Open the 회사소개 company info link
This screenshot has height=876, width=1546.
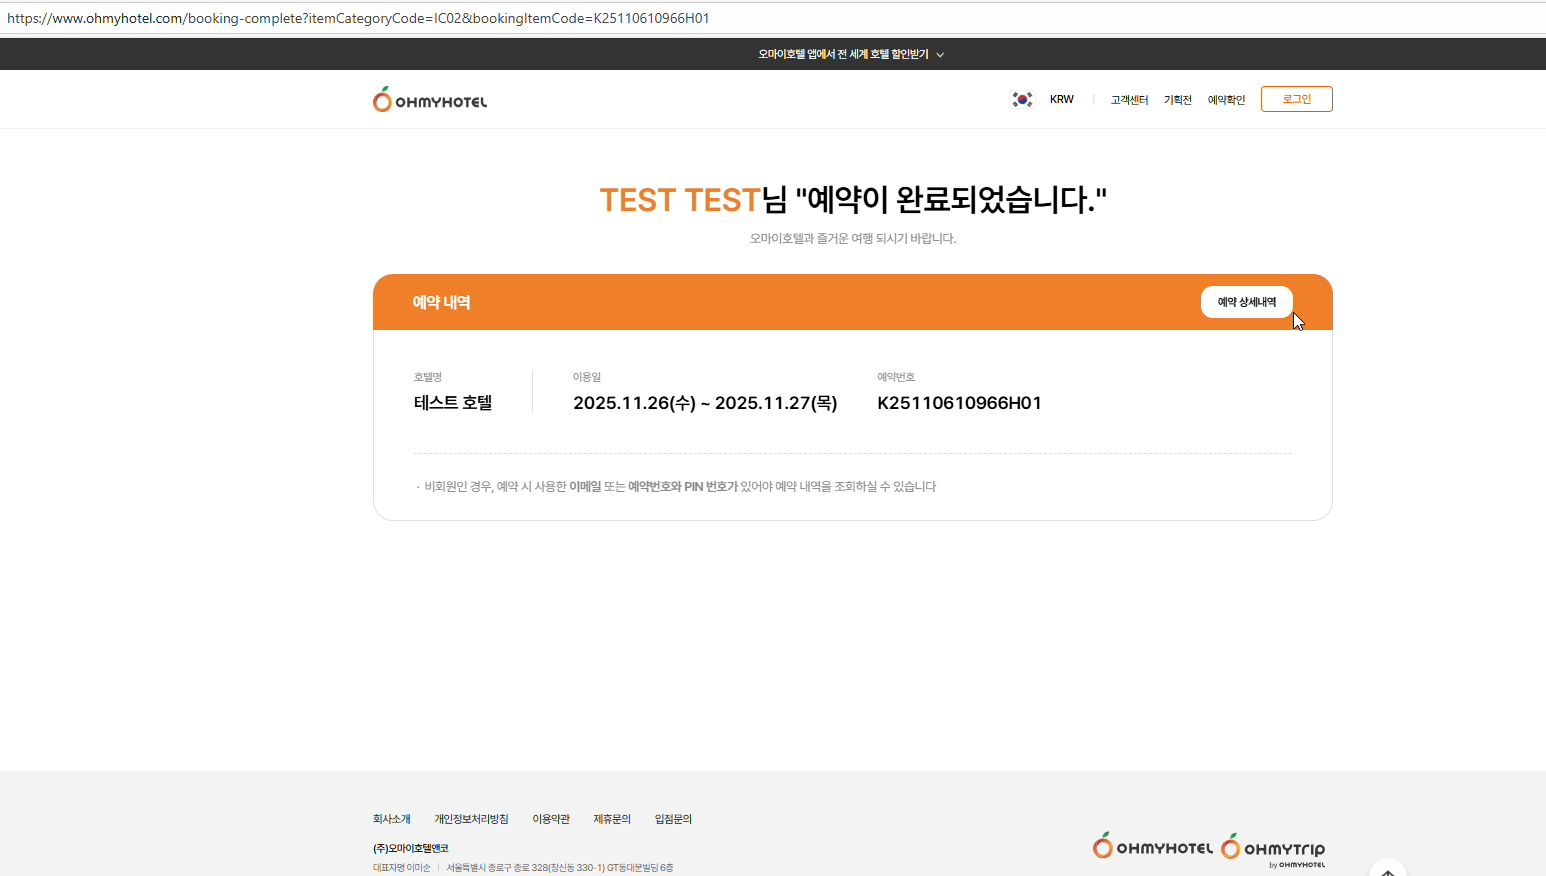click(x=391, y=819)
